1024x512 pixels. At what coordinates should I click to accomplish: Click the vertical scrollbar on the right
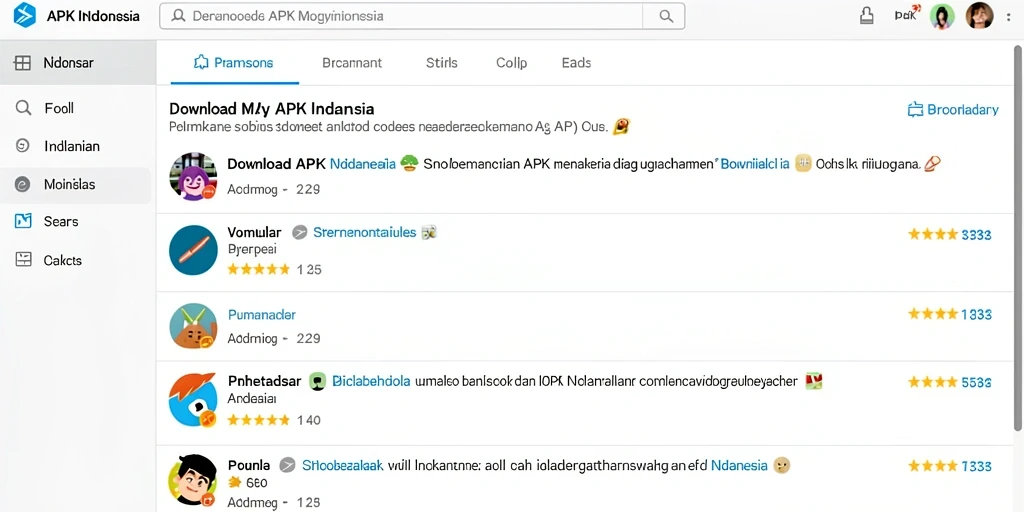[1017, 238]
